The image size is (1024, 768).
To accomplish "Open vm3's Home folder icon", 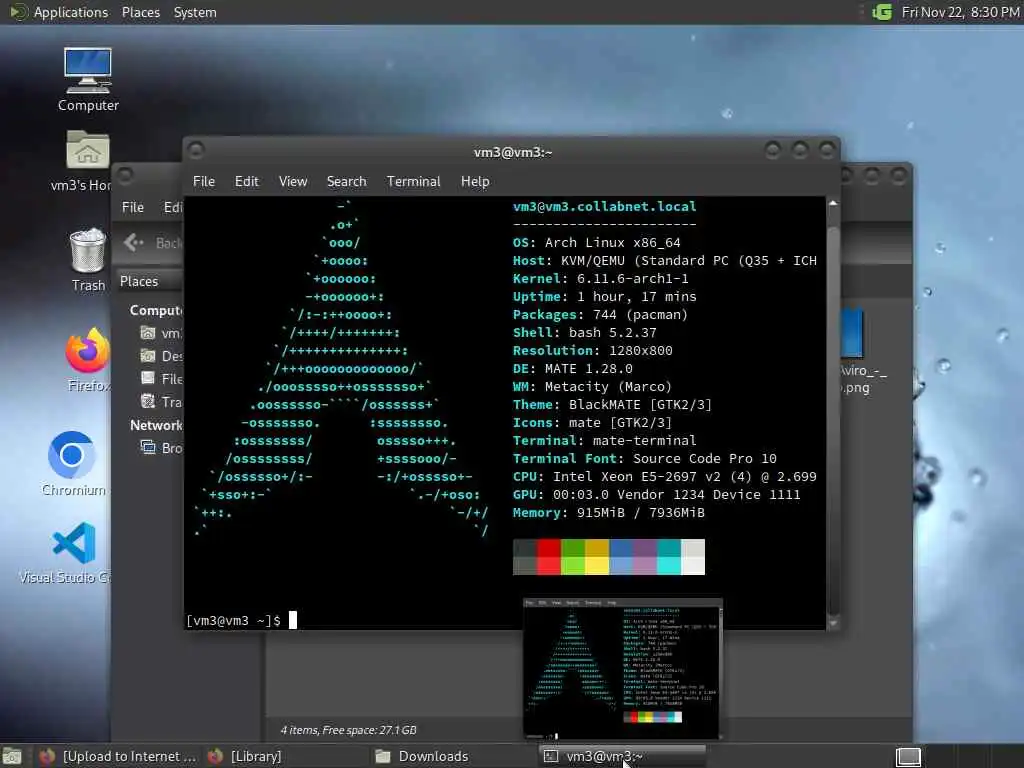I will 87,161.
